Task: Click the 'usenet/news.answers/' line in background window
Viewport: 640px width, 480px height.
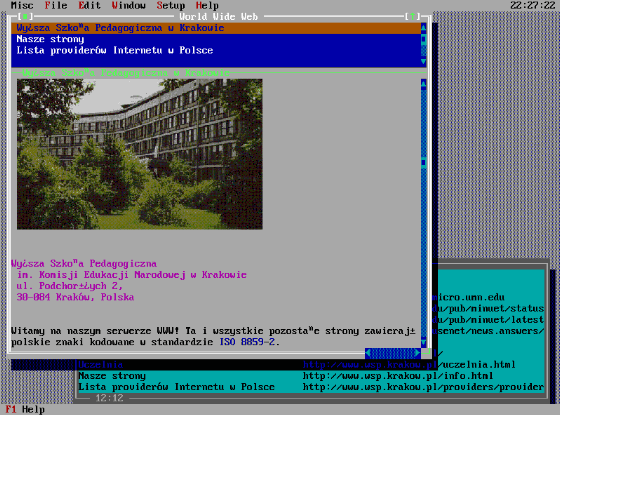Action: (x=488, y=331)
